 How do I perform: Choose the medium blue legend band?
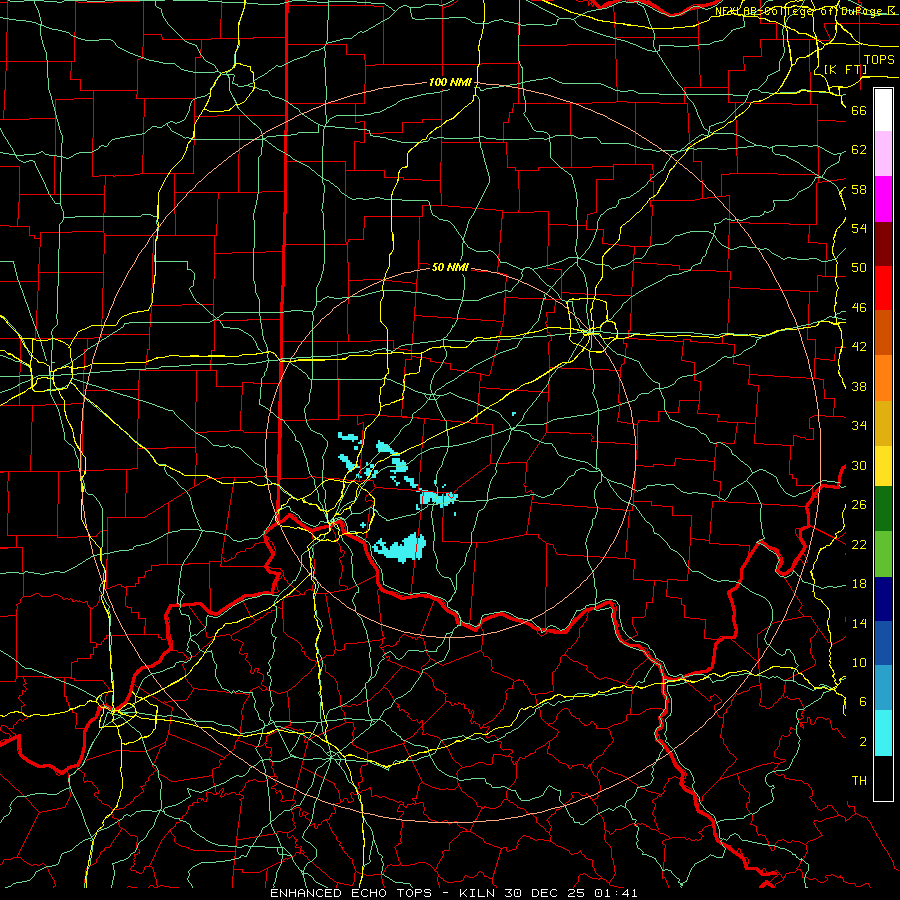(883, 643)
